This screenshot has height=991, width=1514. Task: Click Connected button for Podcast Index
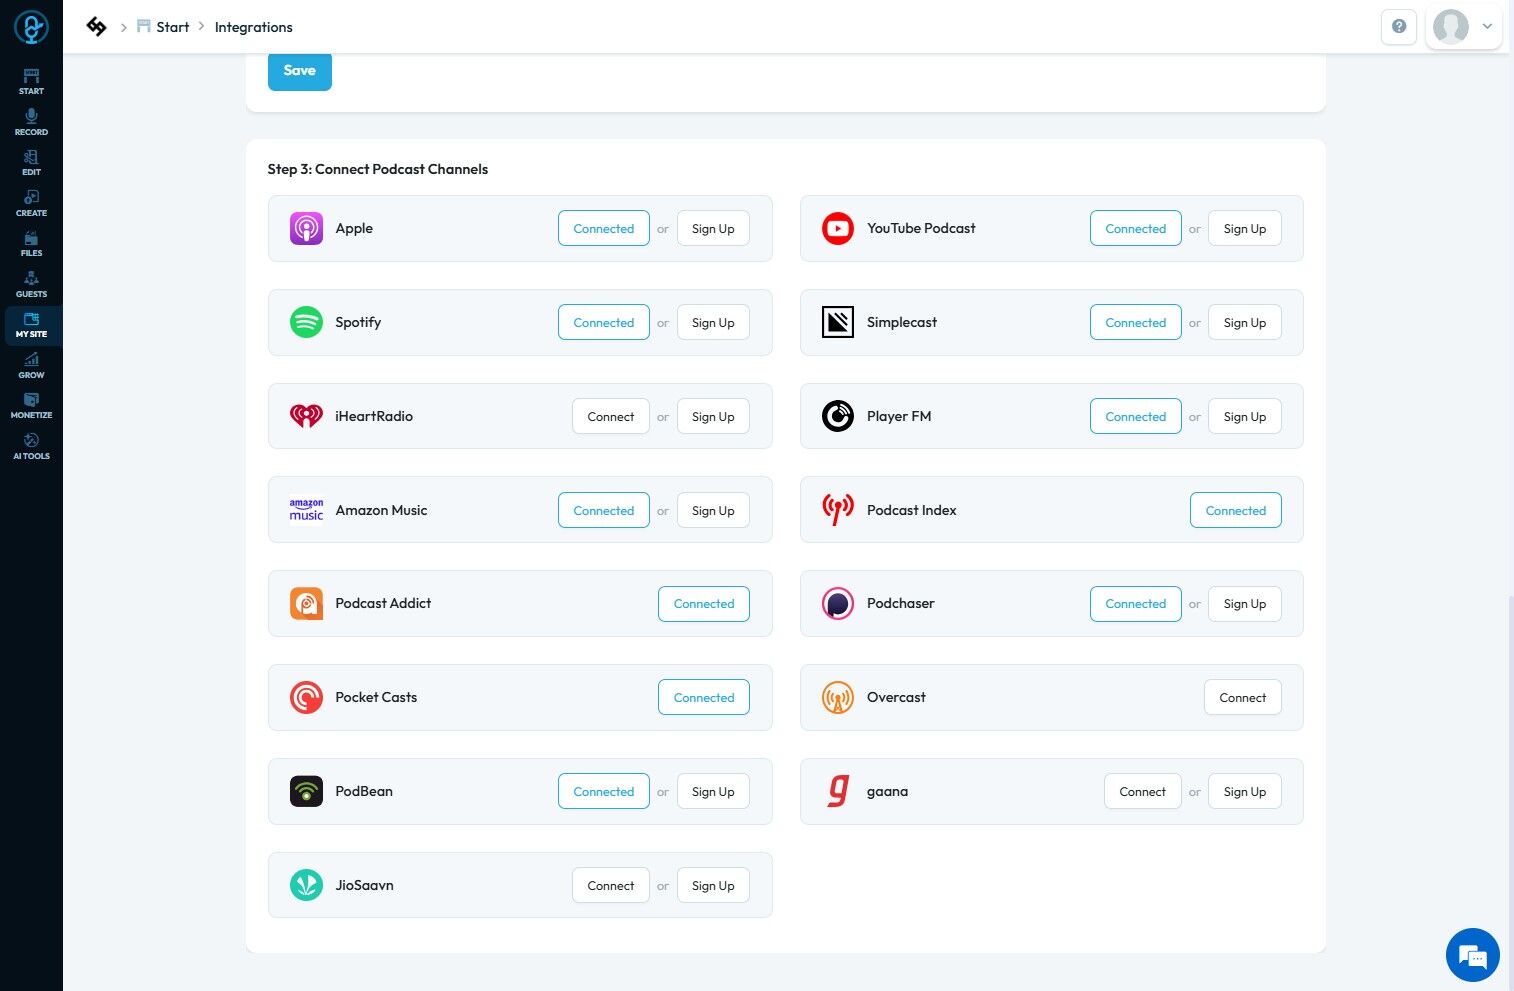click(x=1236, y=511)
